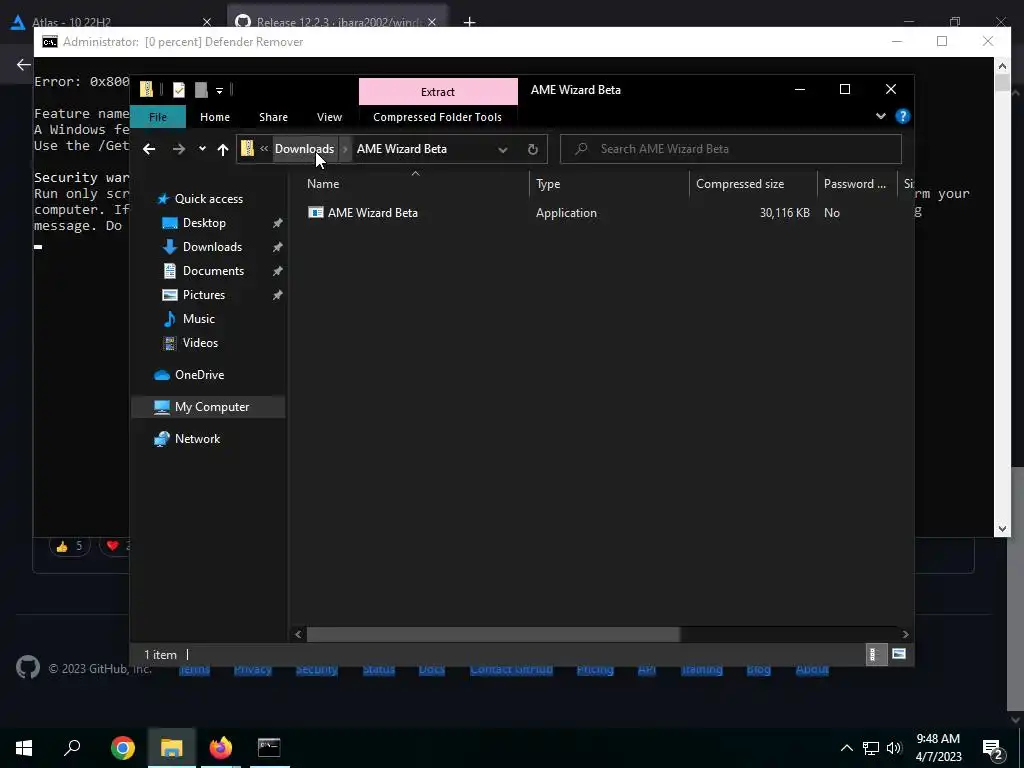Screen dimensions: 1024x768
Task: Open File Explorer help icon
Action: [x=903, y=116]
